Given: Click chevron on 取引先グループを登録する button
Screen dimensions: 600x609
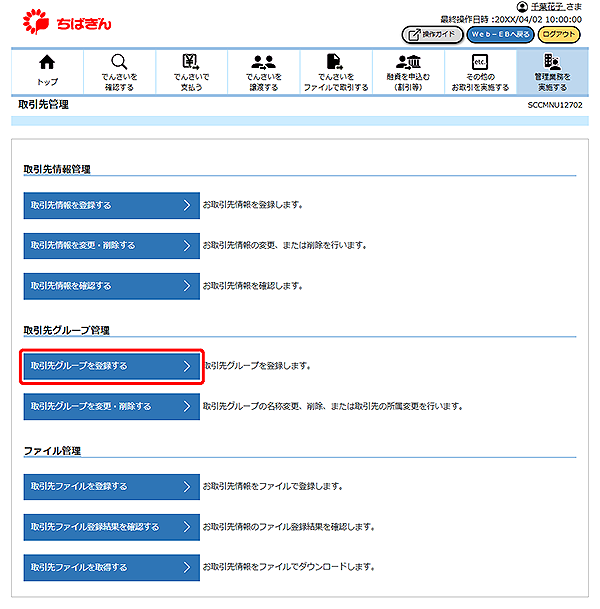Looking at the screenshot, I should click(187, 366).
